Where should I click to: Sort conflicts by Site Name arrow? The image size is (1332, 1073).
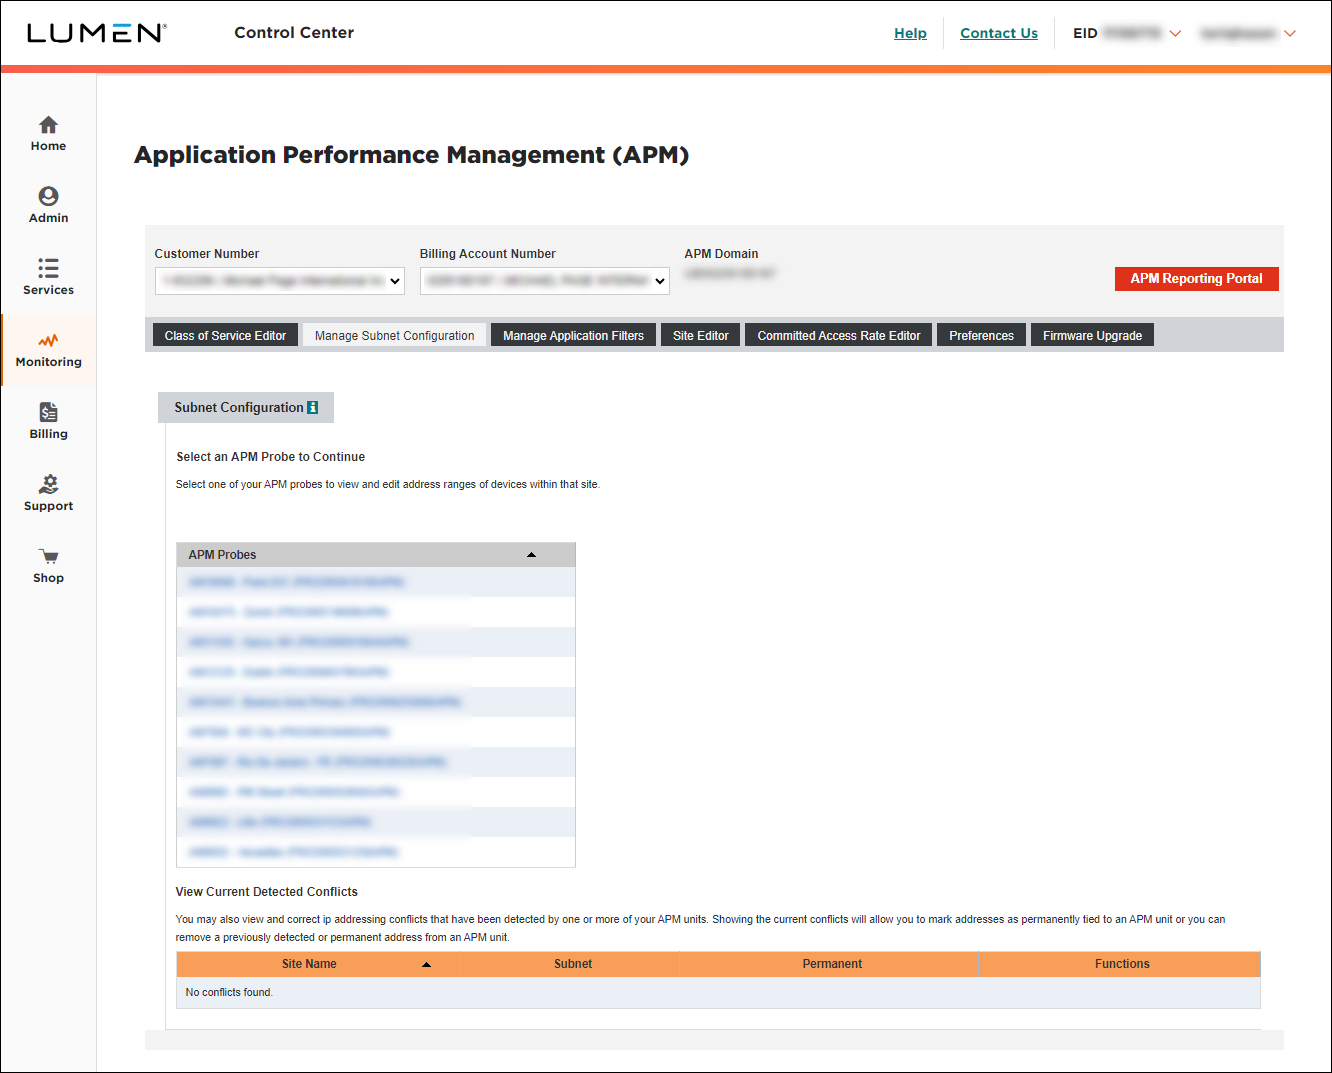coord(426,965)
